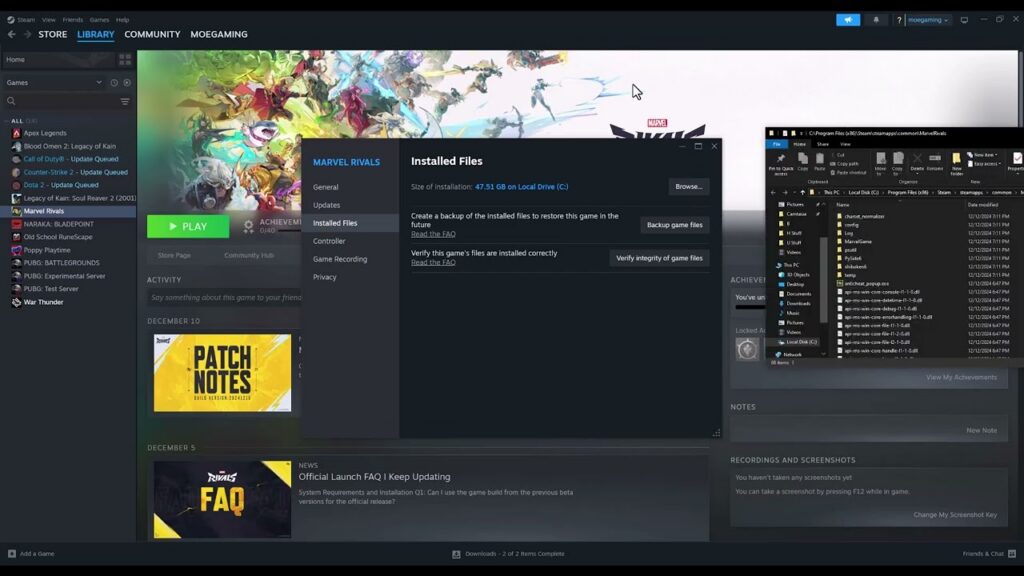Go forward with the Steam forward arrow

click(27, 34)
